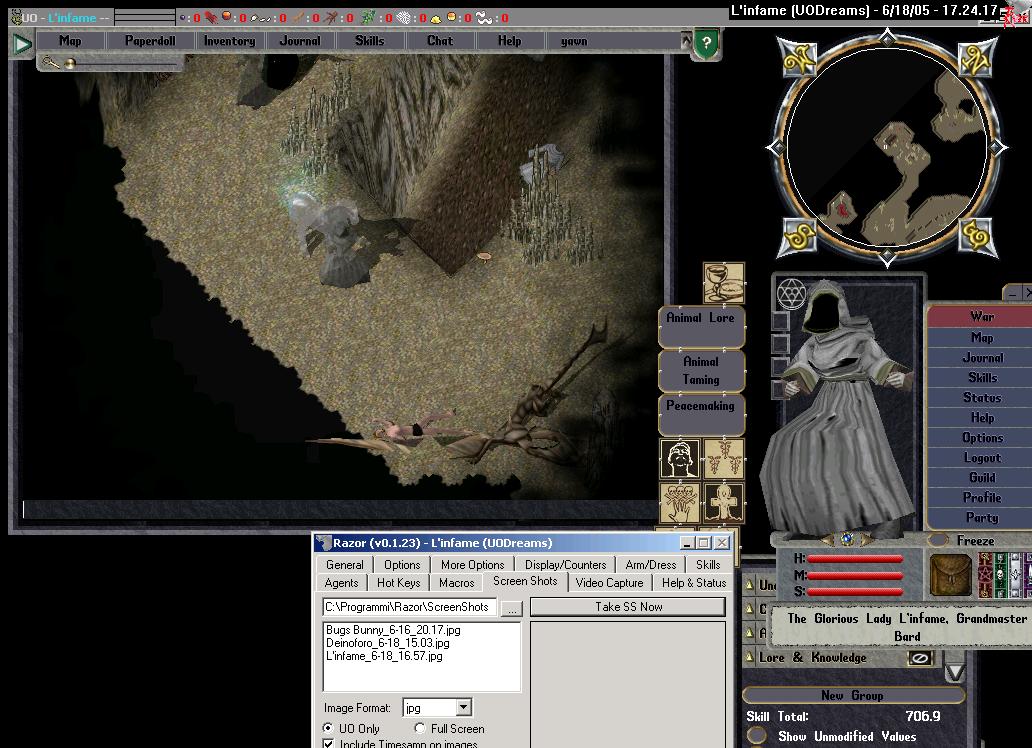Click the E compass corner on the radar
1032x748 pixels.
tap(975, 236)
